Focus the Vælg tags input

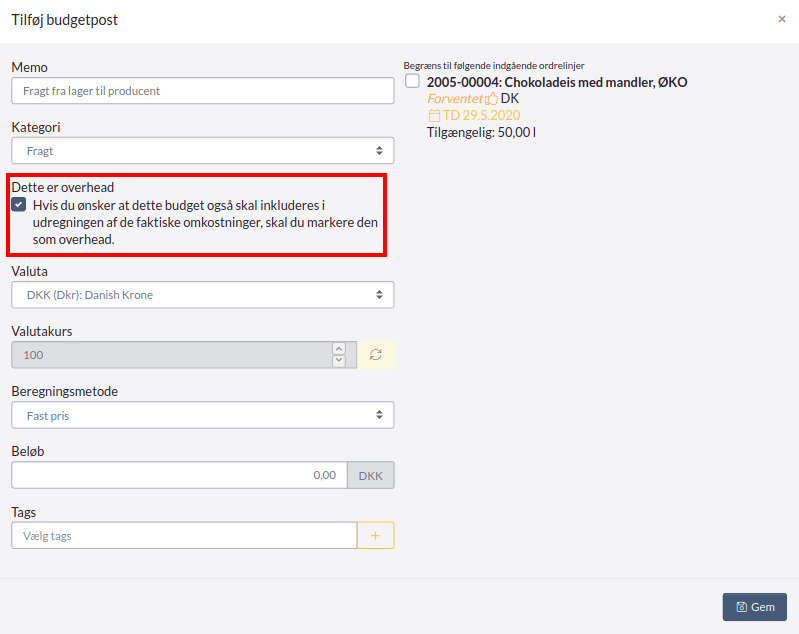184,536
